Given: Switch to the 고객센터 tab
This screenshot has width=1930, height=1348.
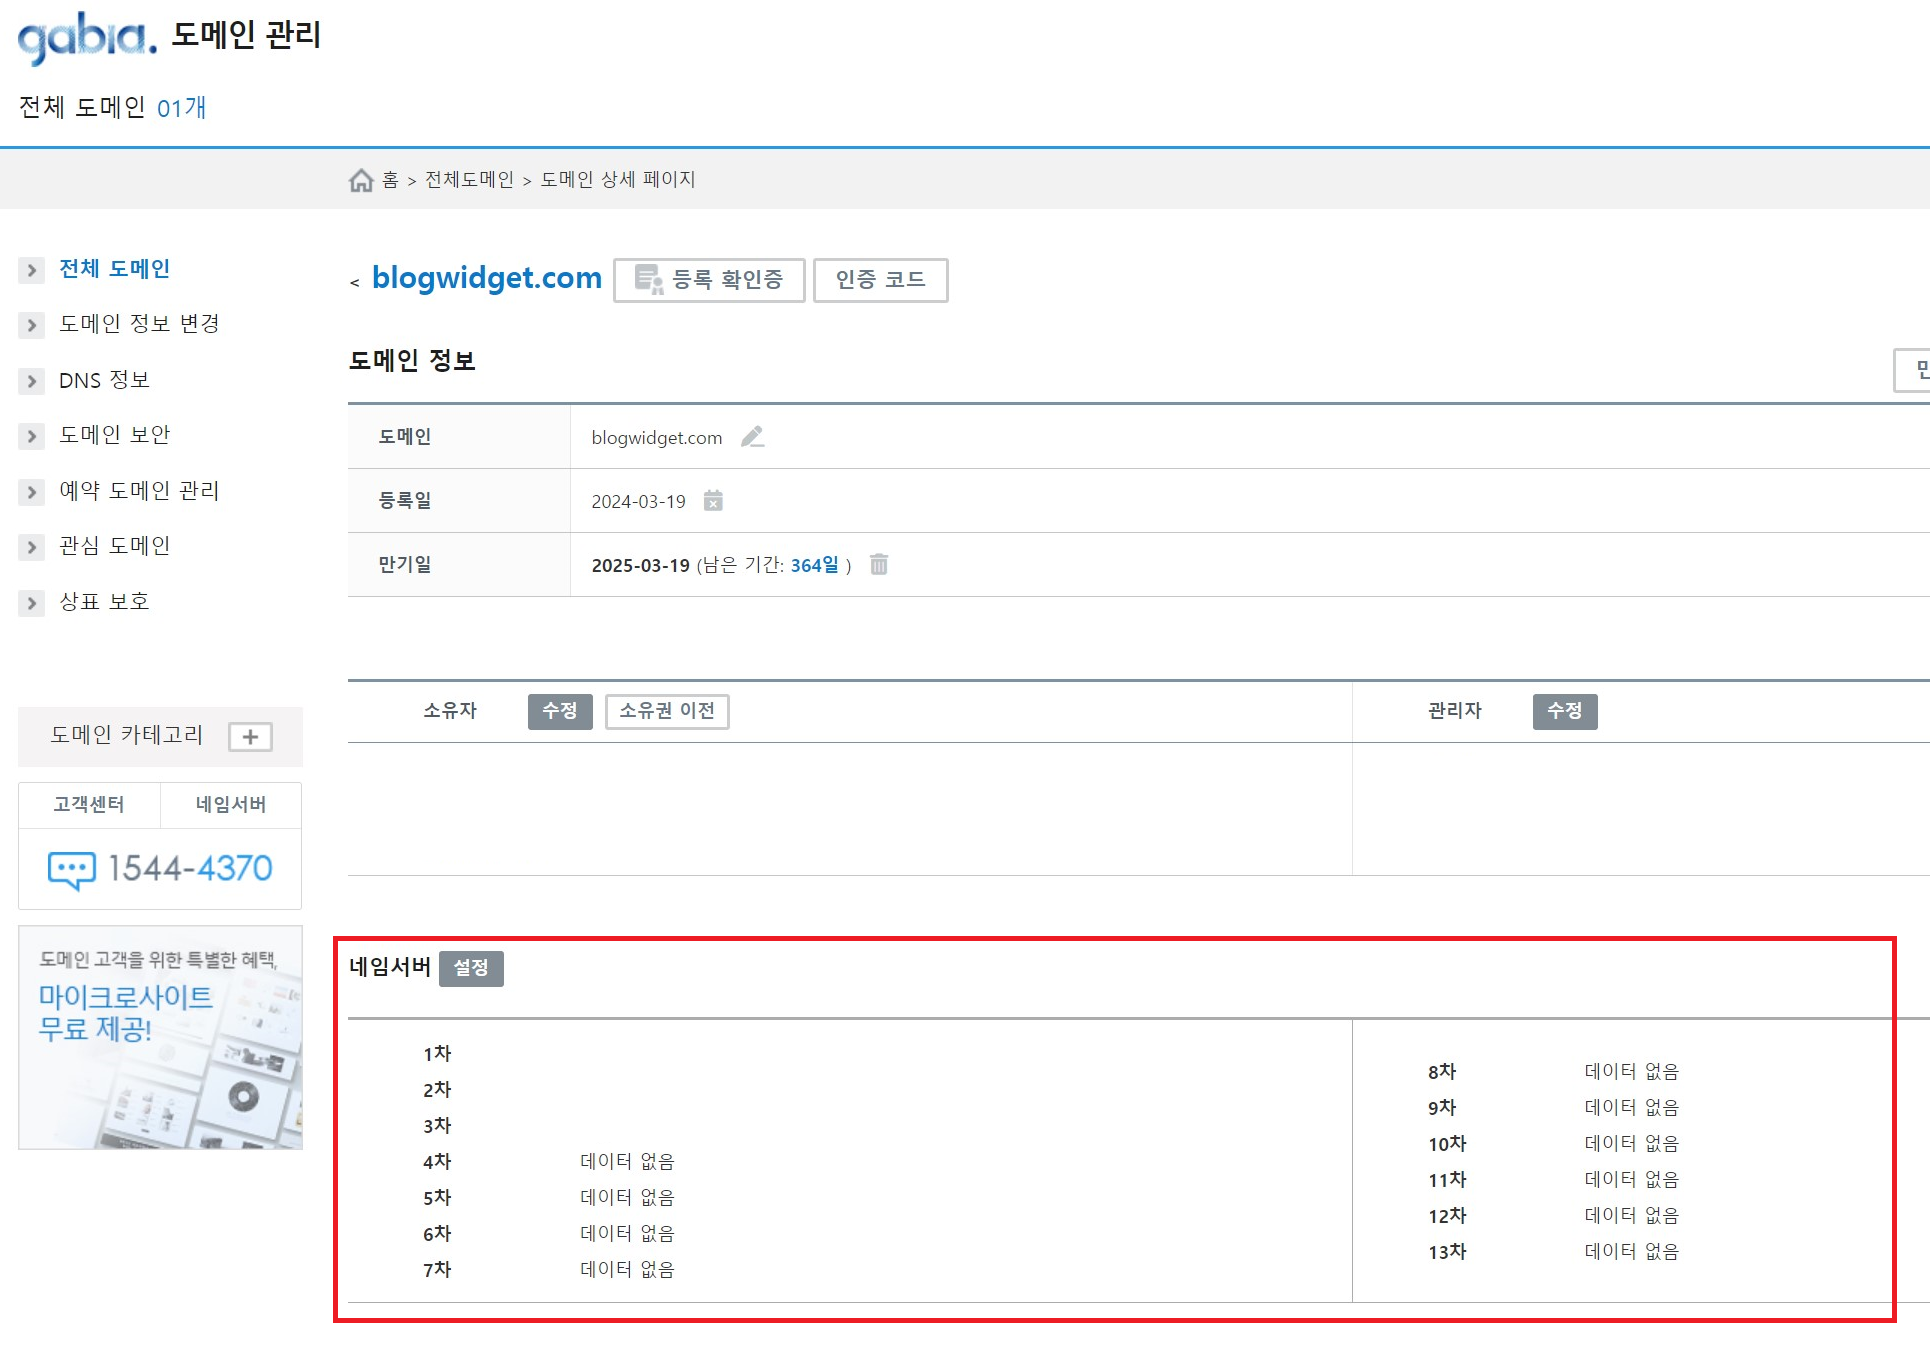Looking at the screenshot, I should (x=89, y=805).
